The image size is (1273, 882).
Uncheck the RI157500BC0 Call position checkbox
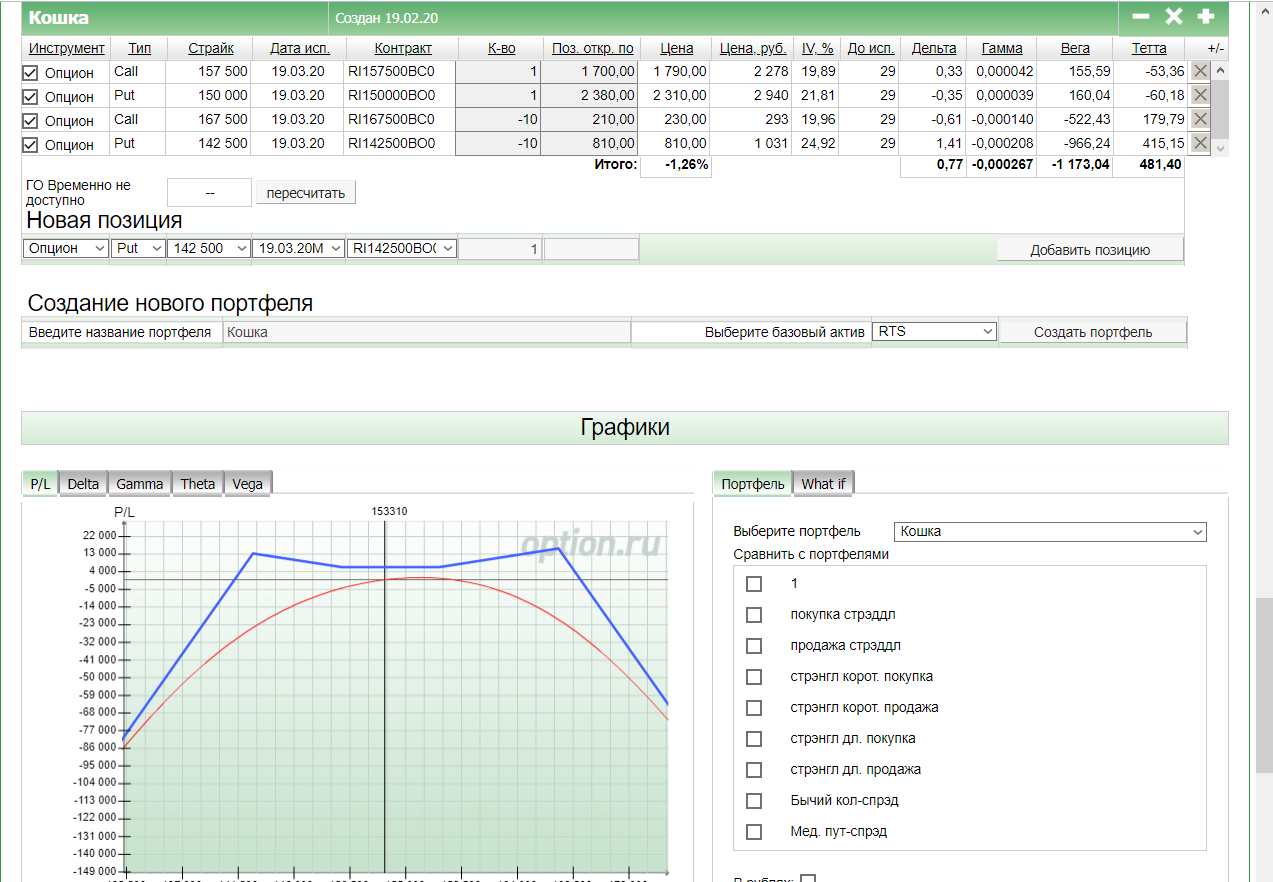click(30, 73)
